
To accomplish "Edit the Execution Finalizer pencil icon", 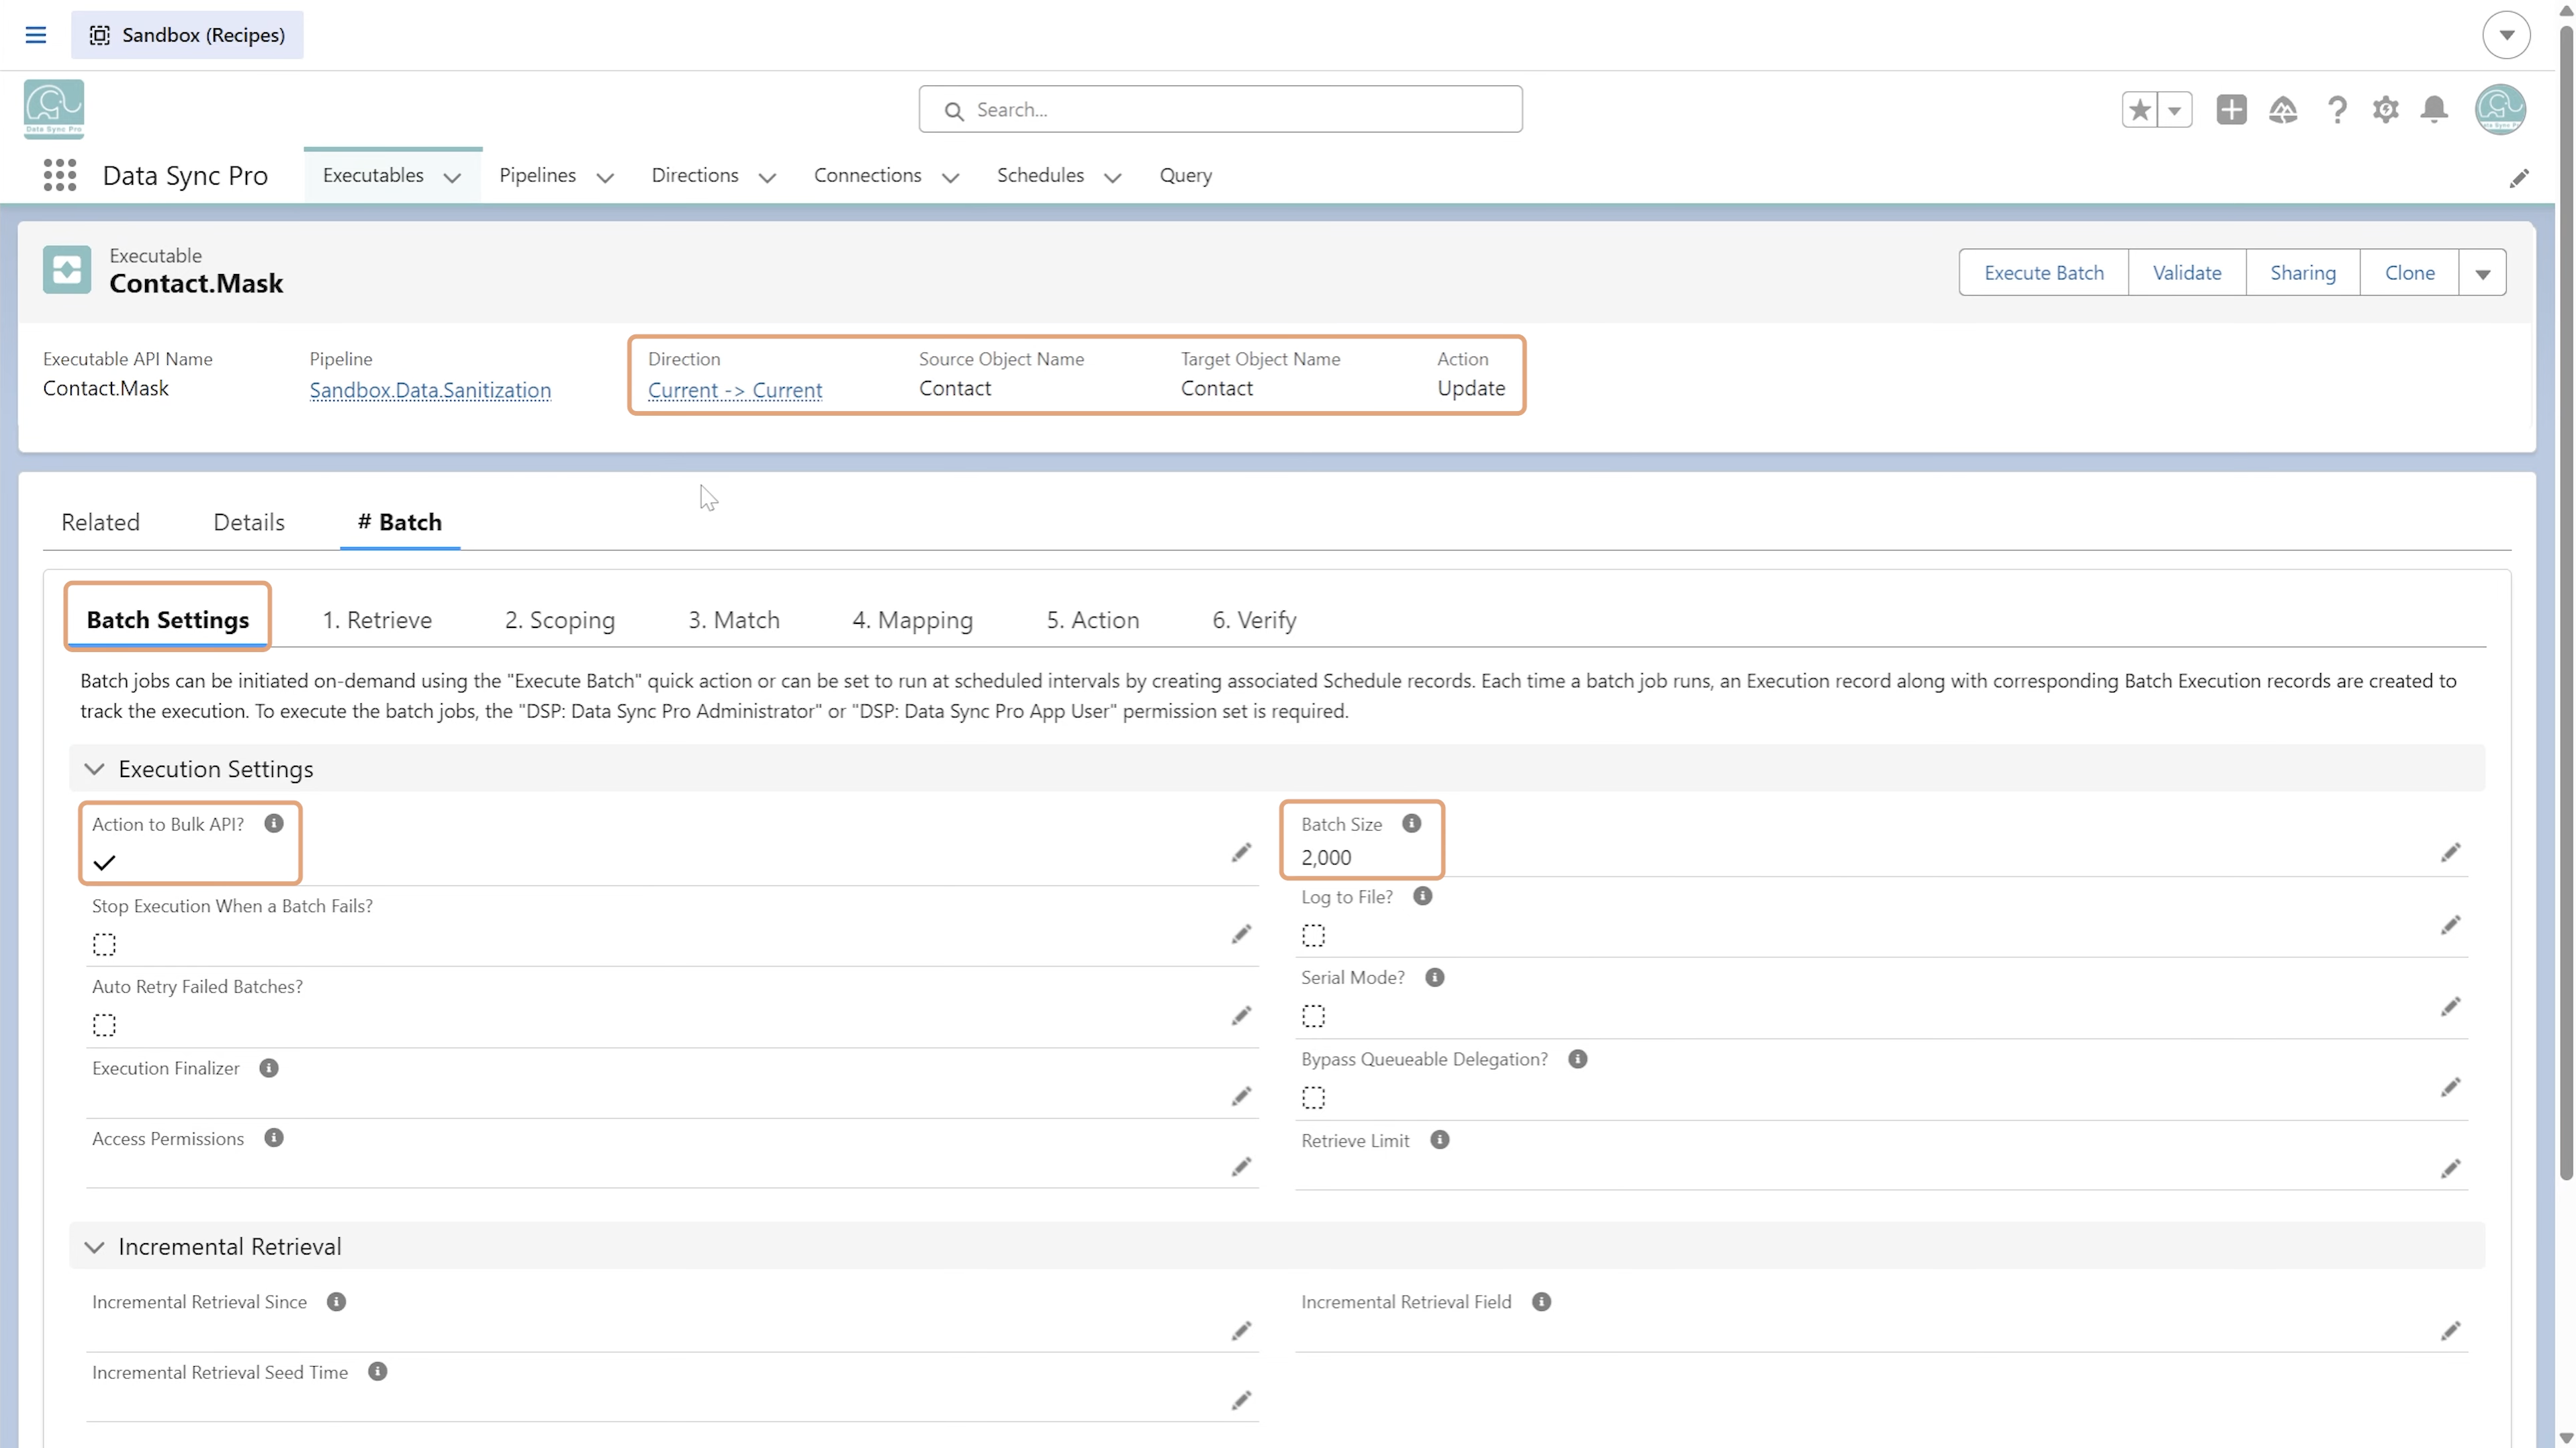I will click(1241, 1097).
